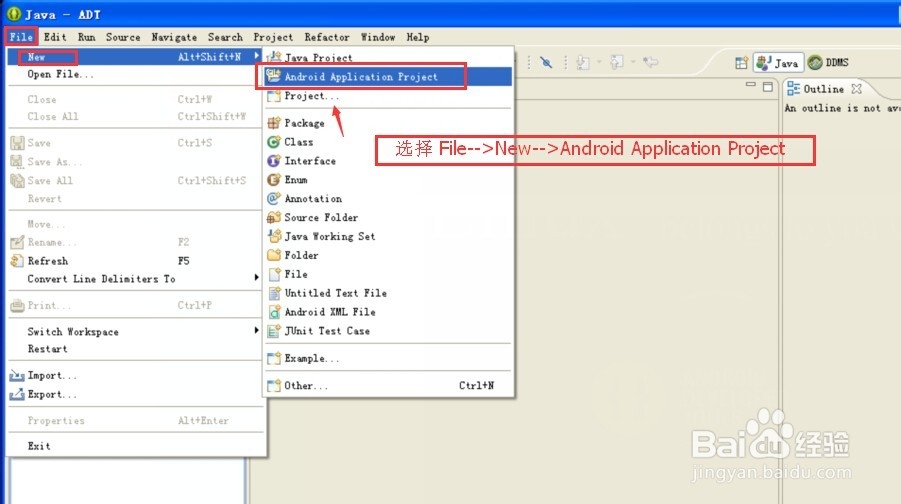Expand Switch Workspace submenu arrow

[256, 330]
